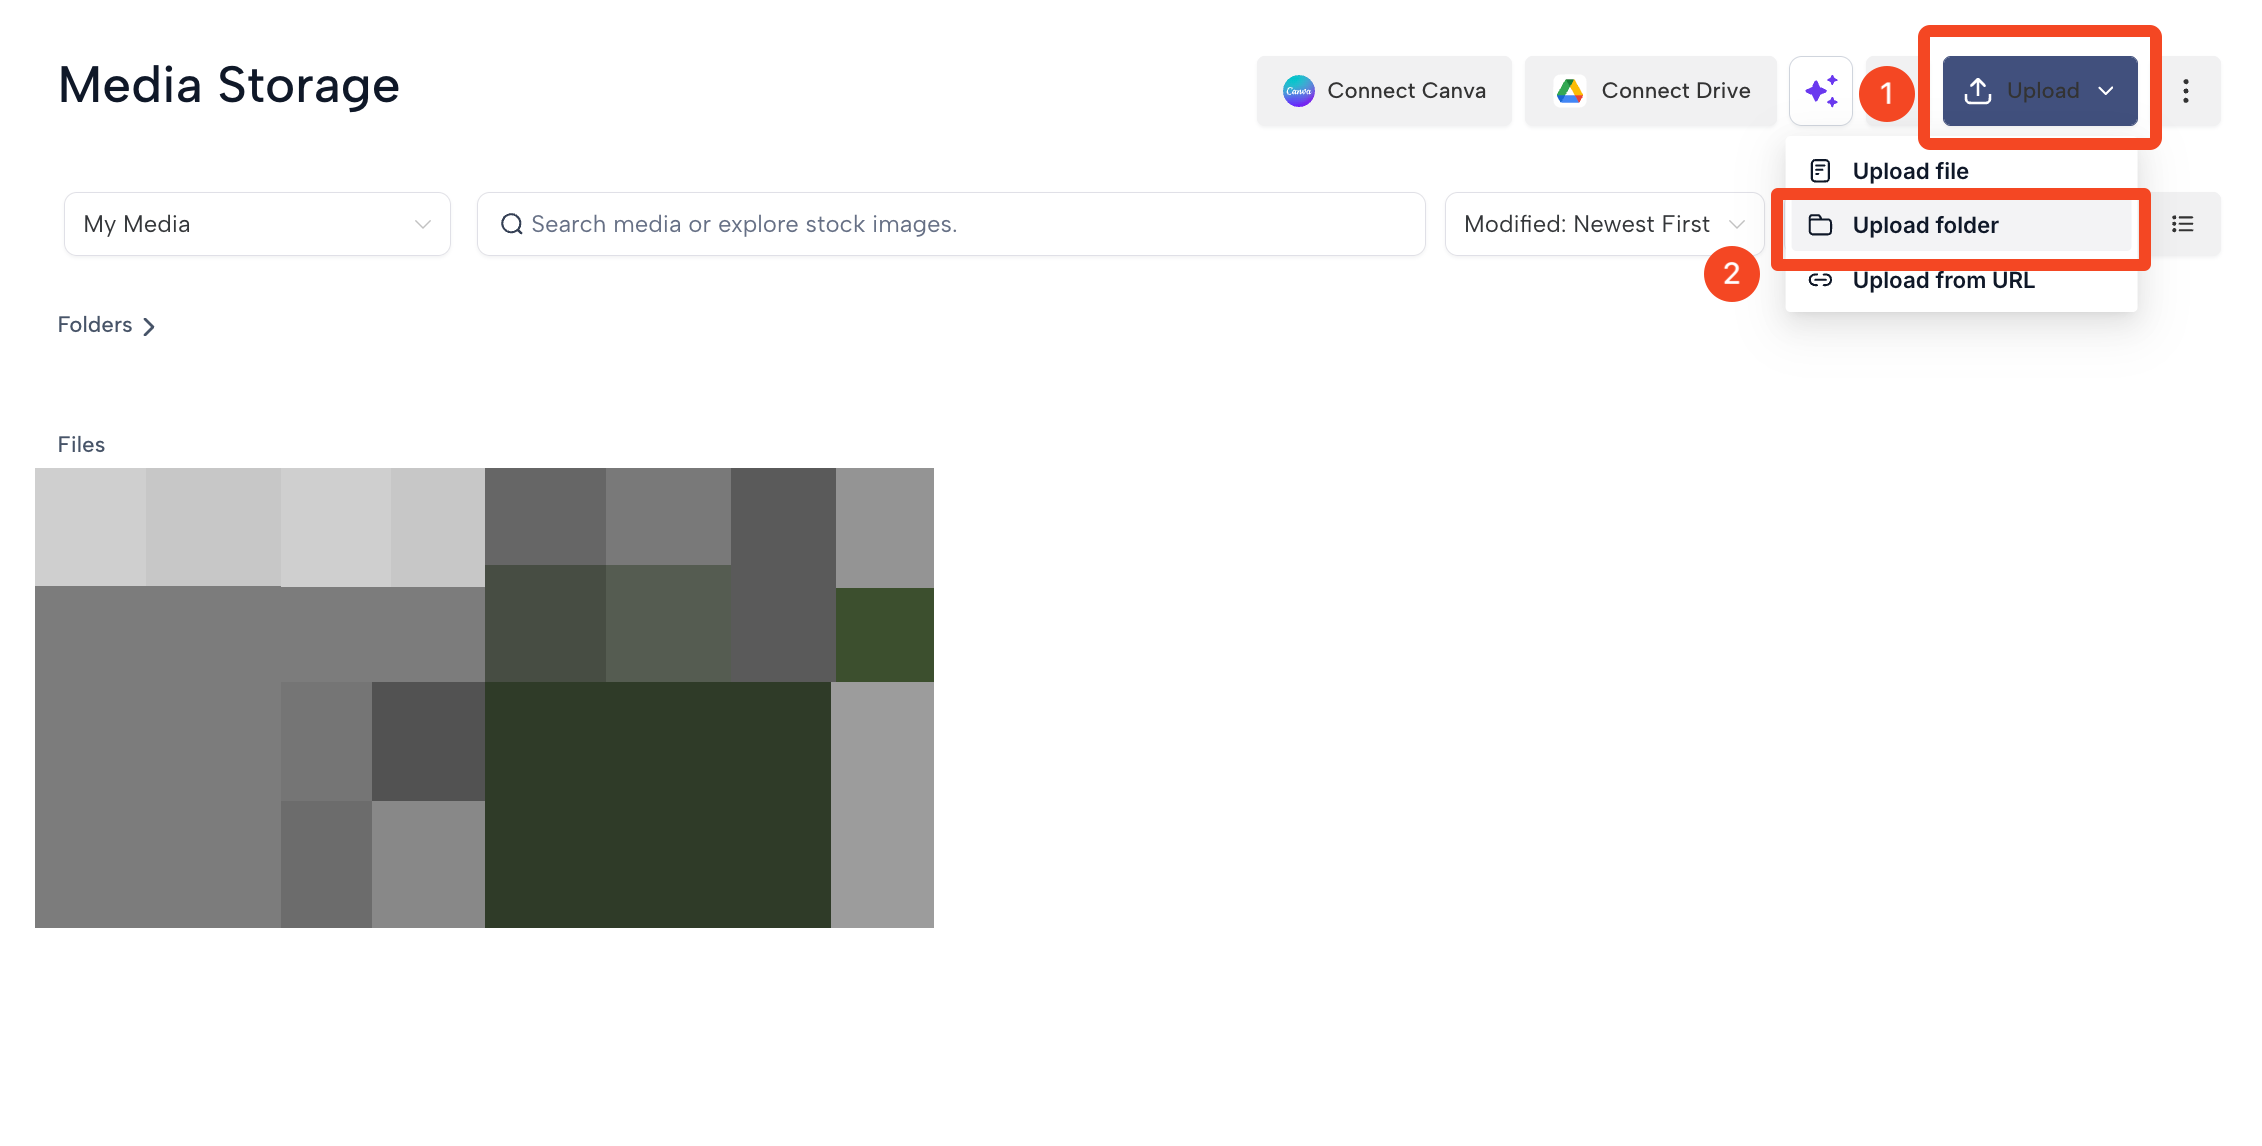The height and width of the screenshot is (1146, 2262).
Task: Open the three-dot more options menu
Action: [x=2186, y=91]
